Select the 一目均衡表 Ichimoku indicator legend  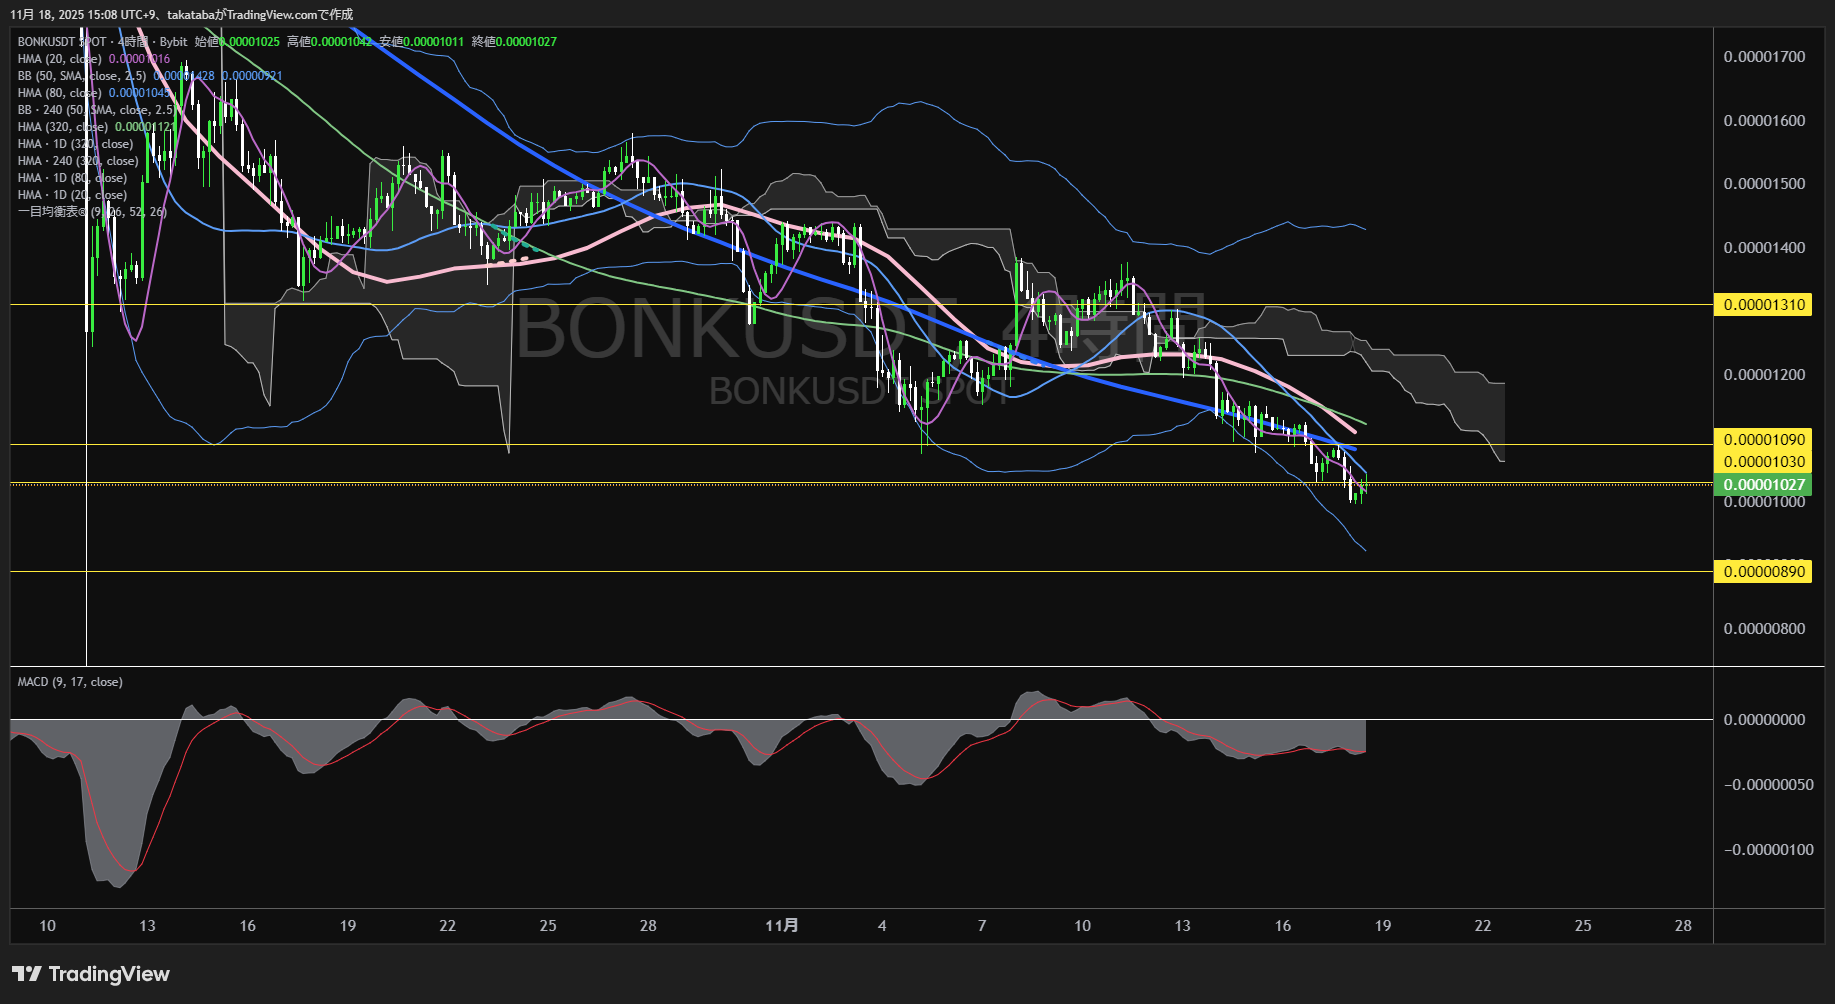(91, 212)
